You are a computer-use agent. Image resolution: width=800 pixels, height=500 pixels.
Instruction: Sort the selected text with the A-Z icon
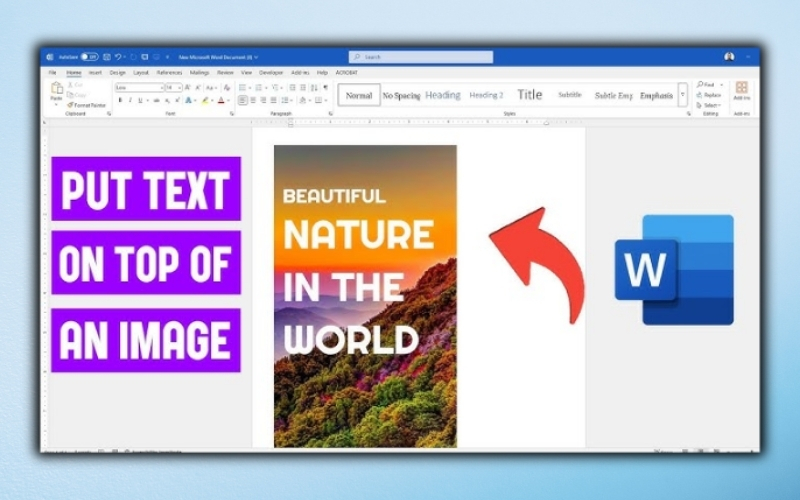pyautogui.click(x=314, y=88)
